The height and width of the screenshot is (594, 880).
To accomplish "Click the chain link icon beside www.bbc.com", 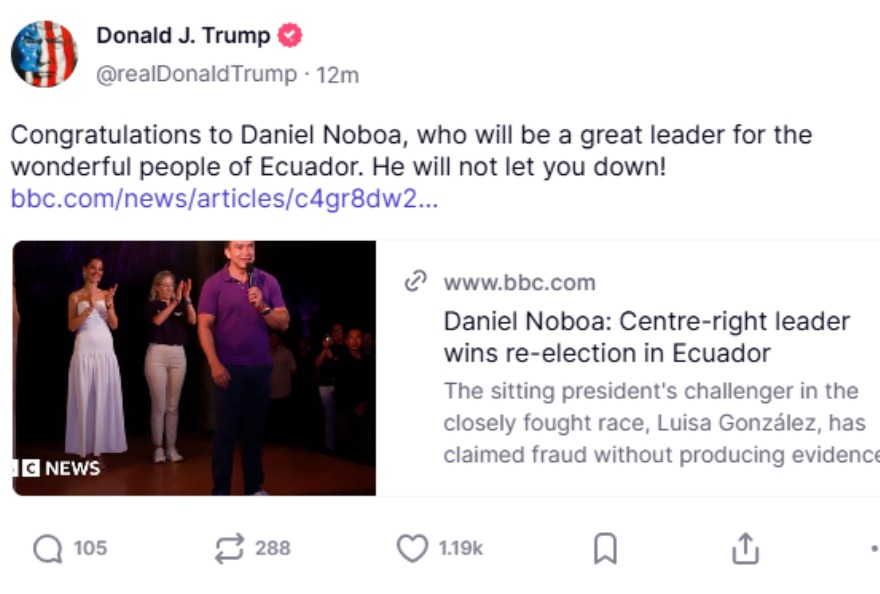I will point(415,282).
